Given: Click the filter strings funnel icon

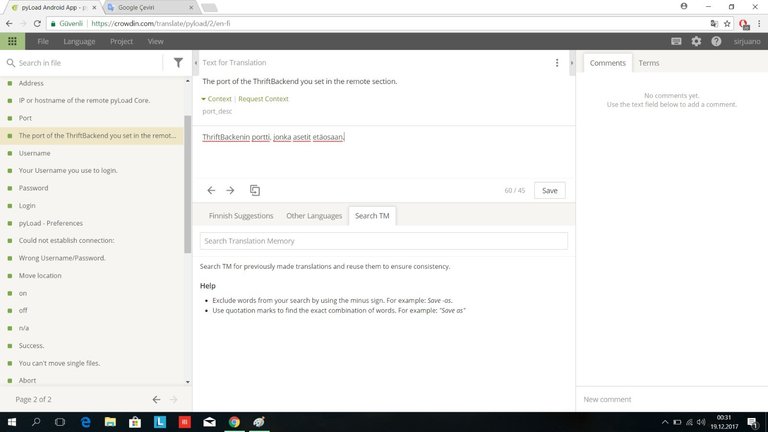Looking at the screenshot, I should click(x=178, y=63).
